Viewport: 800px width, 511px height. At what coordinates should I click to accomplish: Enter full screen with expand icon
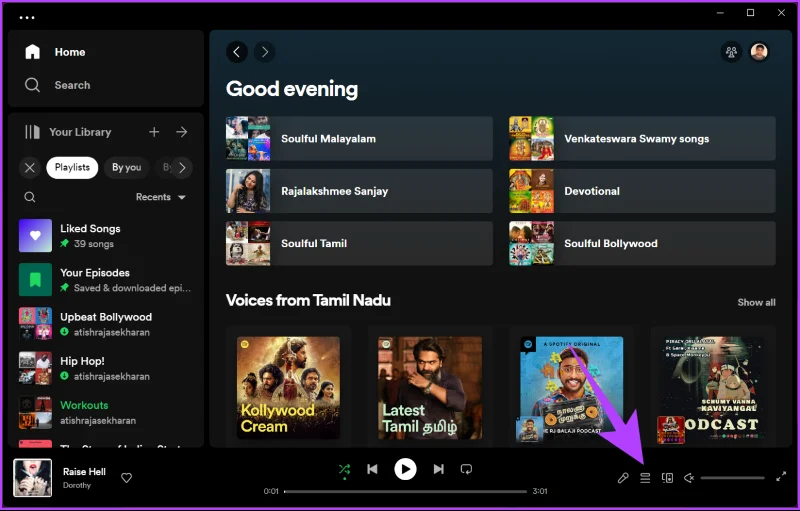click(x=781, y=477)
